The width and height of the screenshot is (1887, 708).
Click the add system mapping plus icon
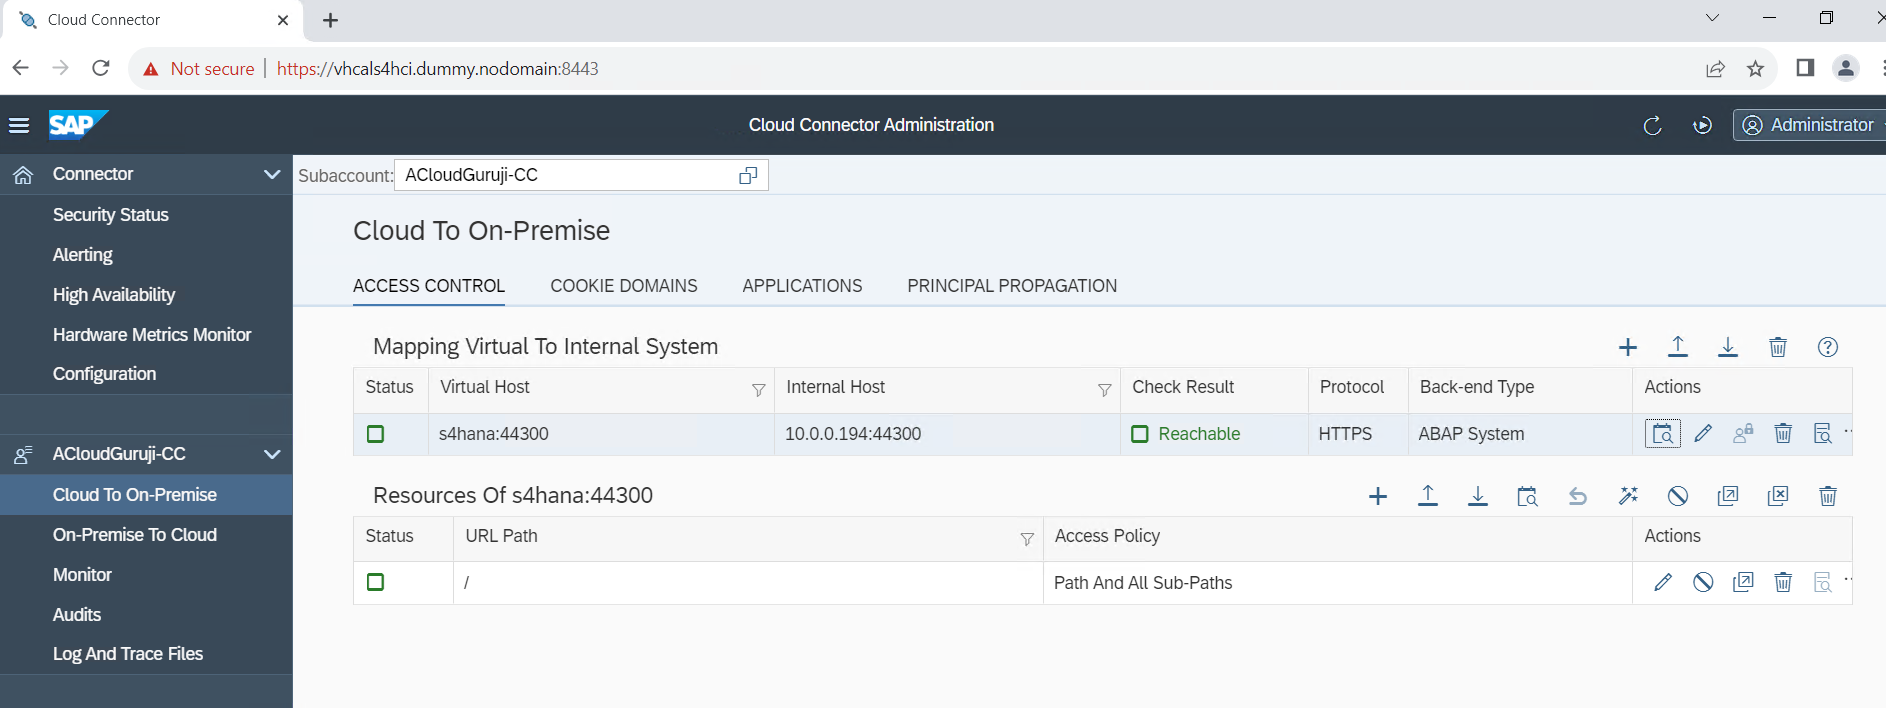point(1628,347)
